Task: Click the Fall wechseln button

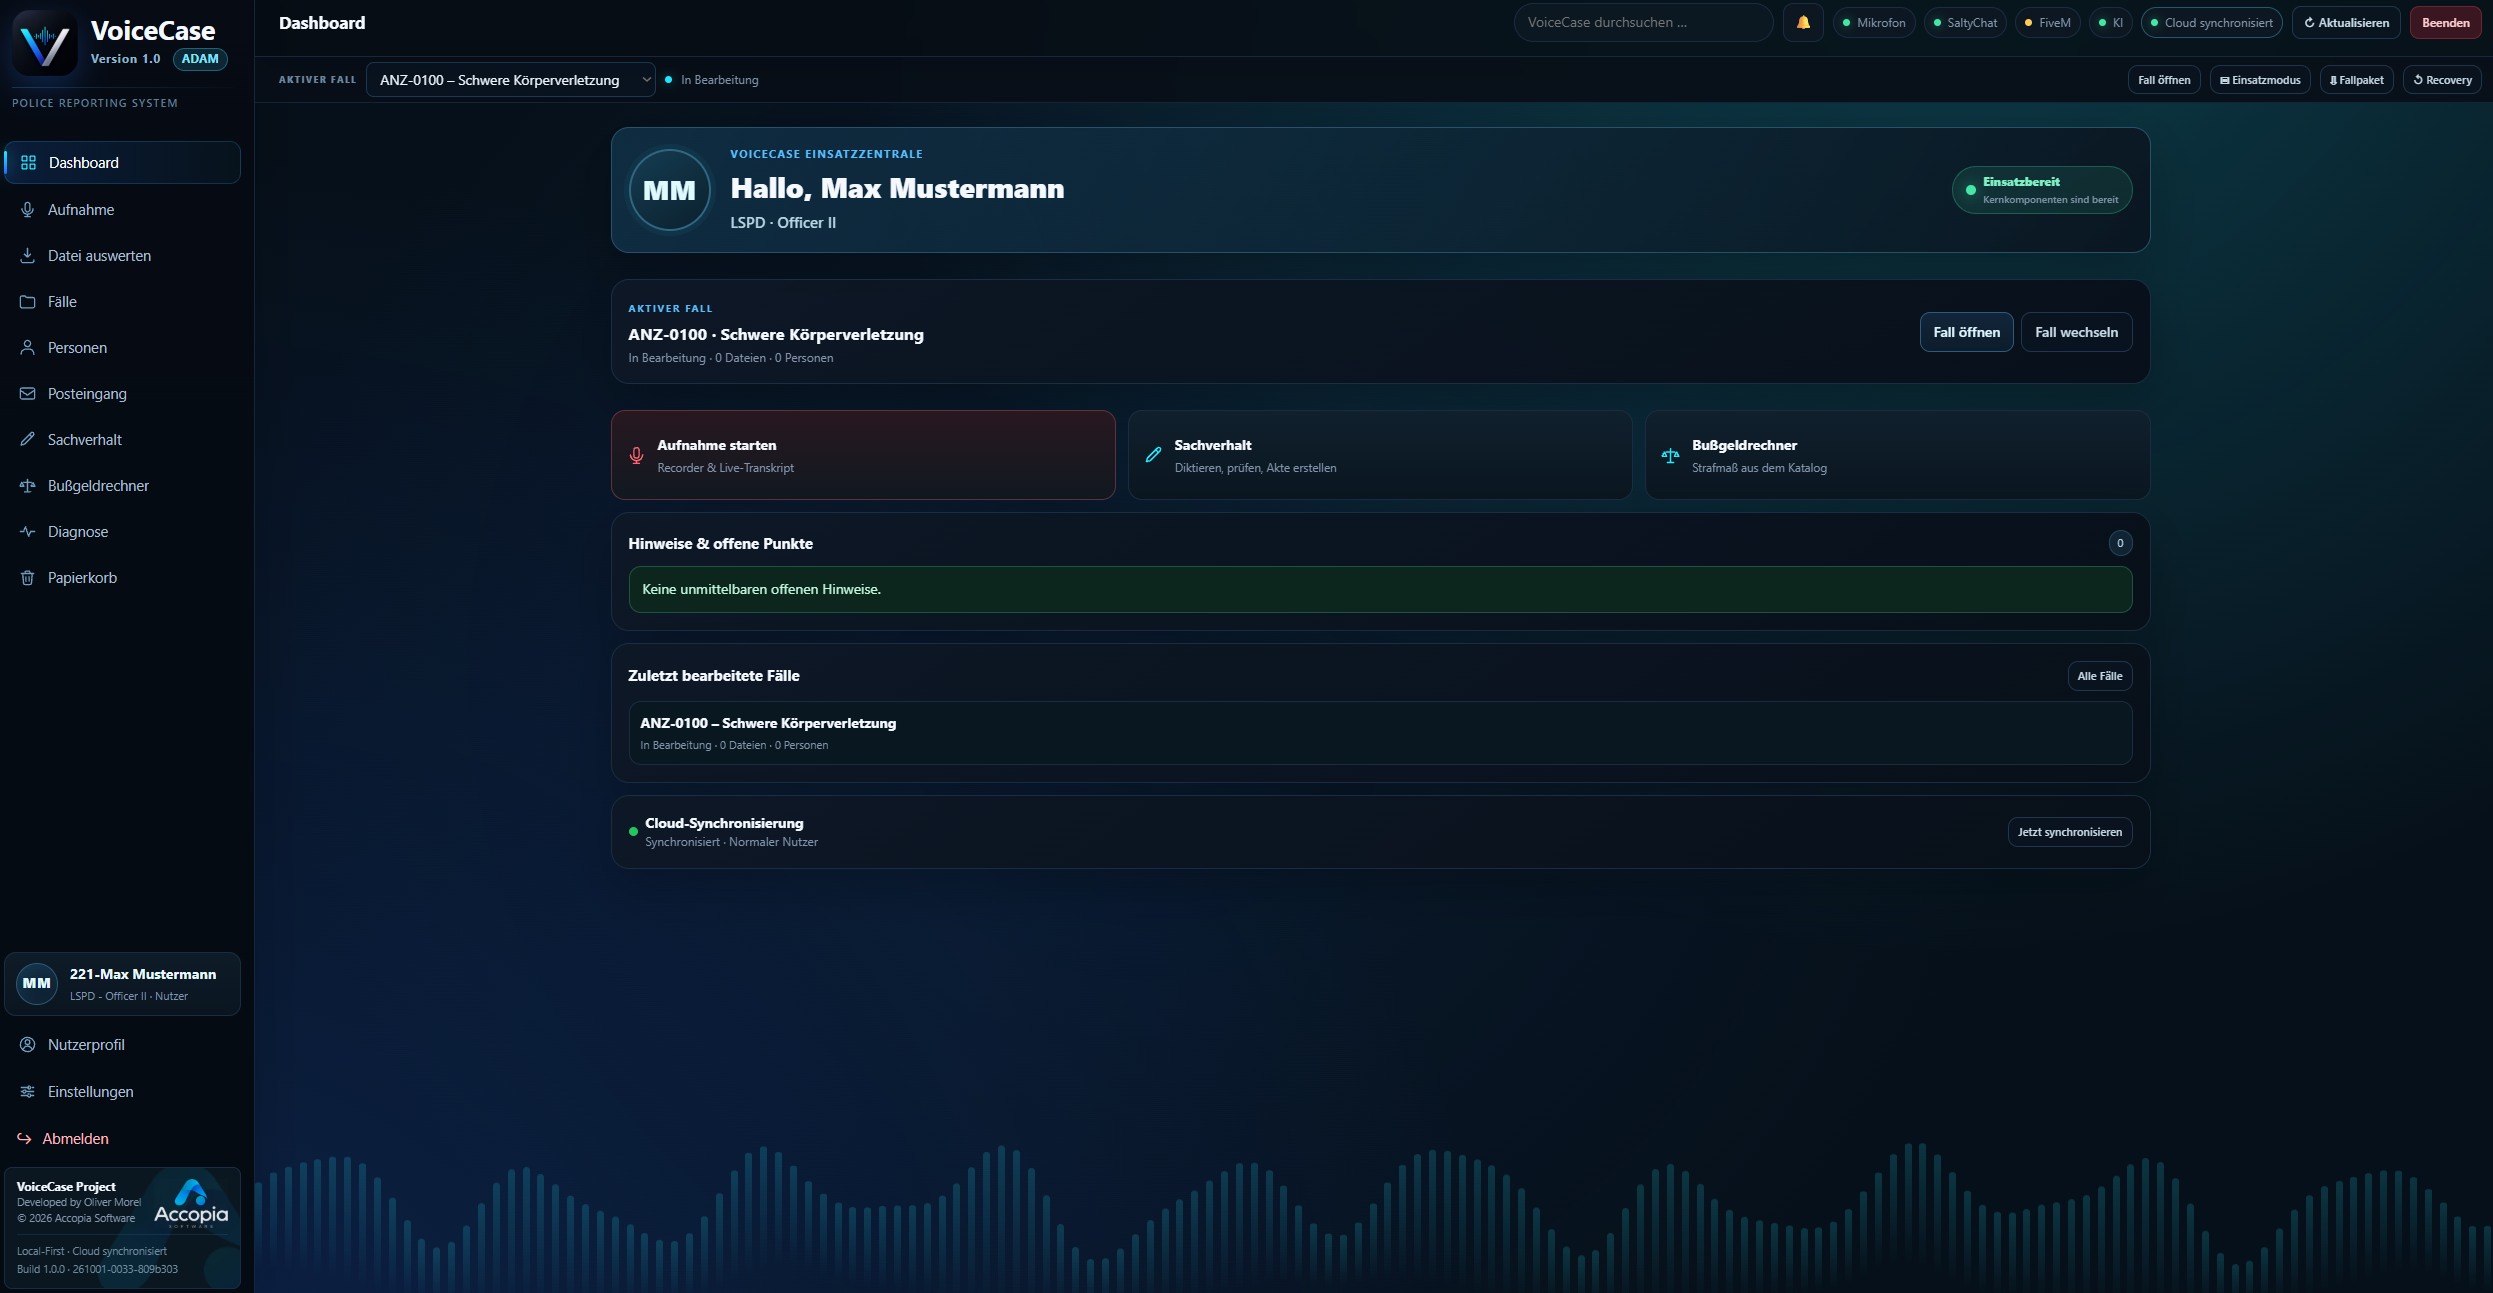Action: click(x=2076, y=332)
